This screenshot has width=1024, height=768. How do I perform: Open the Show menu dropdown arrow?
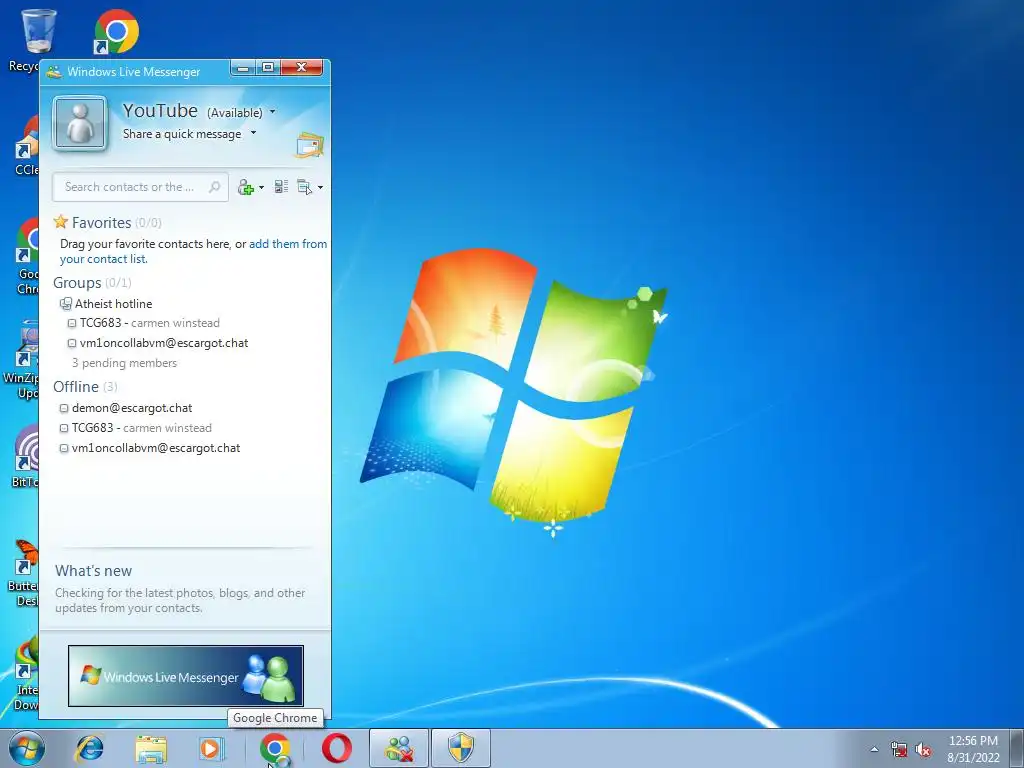[320, 187]
